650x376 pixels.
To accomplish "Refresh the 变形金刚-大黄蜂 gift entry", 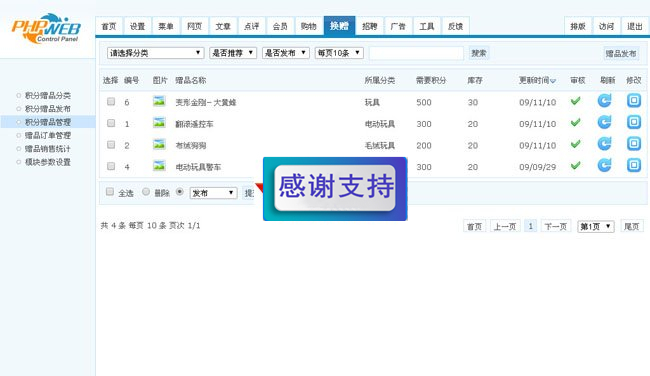I will [604, 101].
